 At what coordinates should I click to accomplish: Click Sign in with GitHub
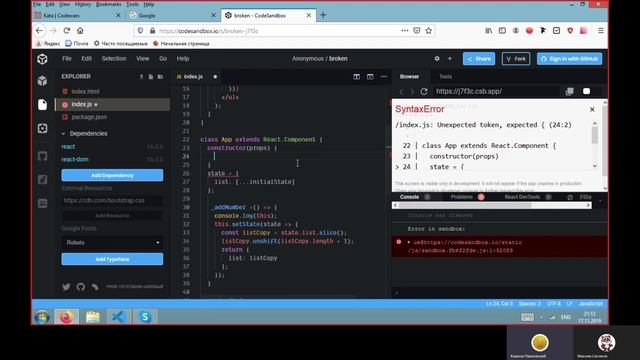[x=570, y=59]
